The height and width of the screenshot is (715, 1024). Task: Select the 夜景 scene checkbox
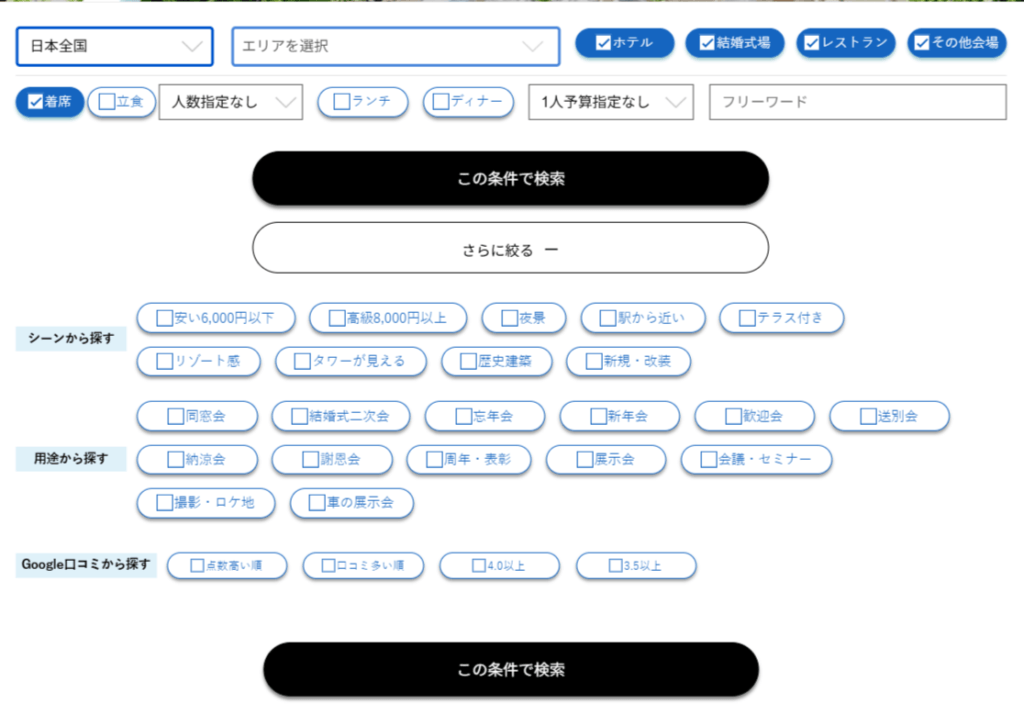[x=524, y=318]
